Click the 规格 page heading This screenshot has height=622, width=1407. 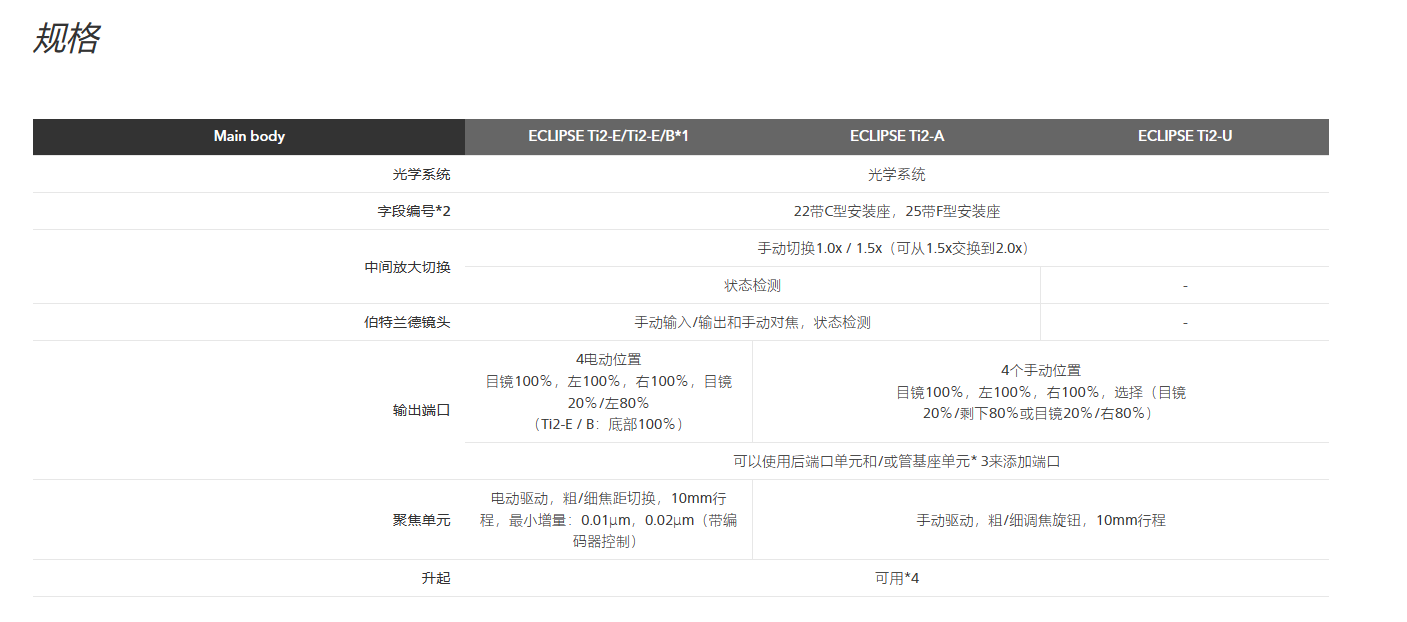coord(66,39)
